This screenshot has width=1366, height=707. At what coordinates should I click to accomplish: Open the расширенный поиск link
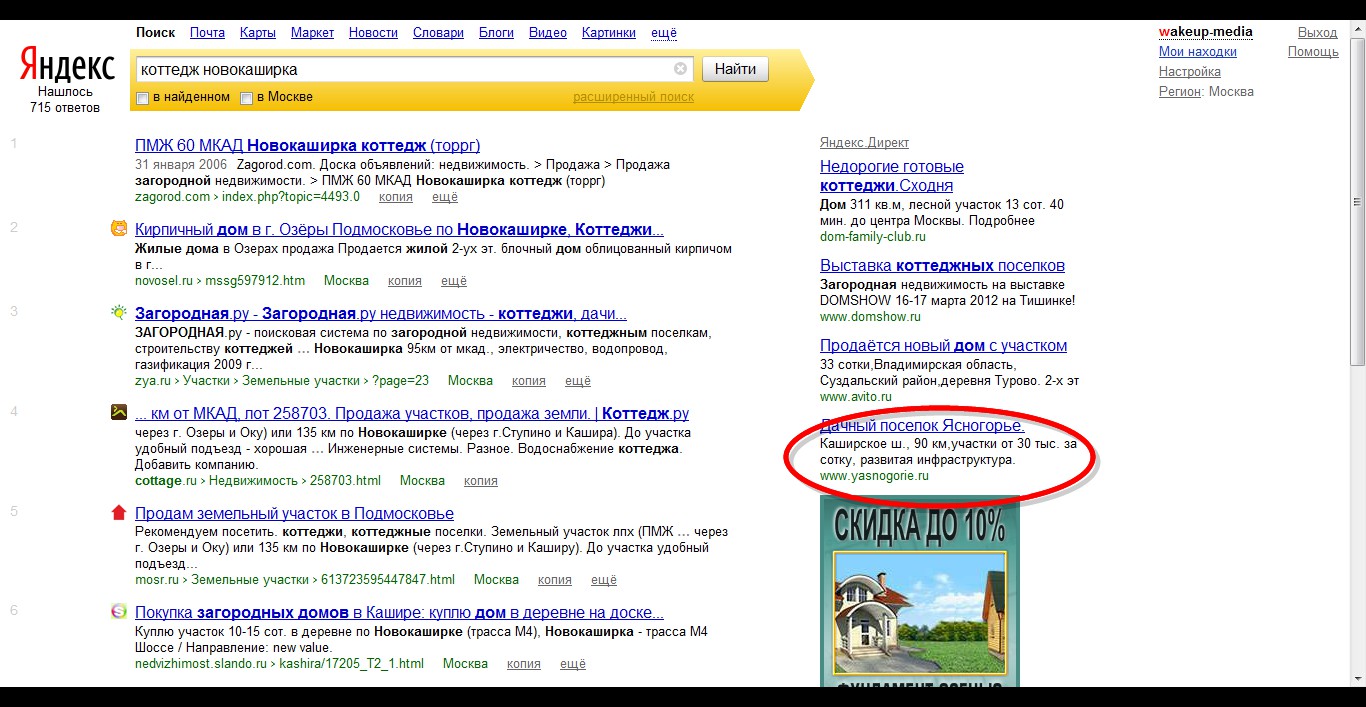[x=633, y=97]
